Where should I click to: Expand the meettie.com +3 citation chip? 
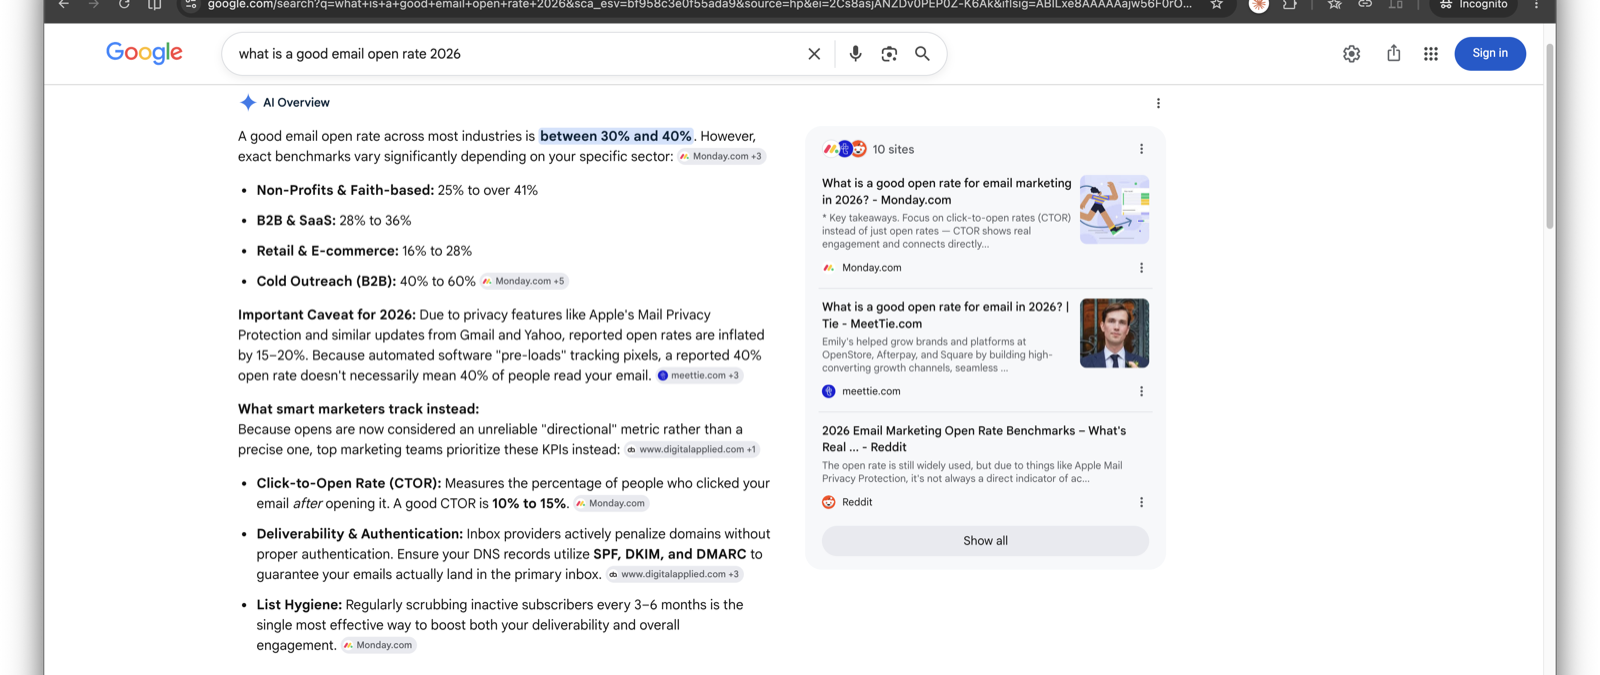(x=698, y=376)
